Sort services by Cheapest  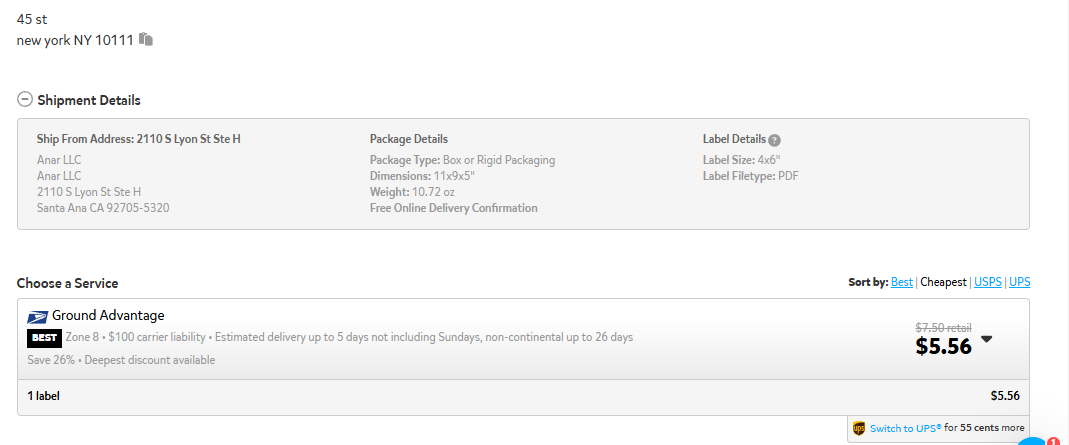[944, 282]
